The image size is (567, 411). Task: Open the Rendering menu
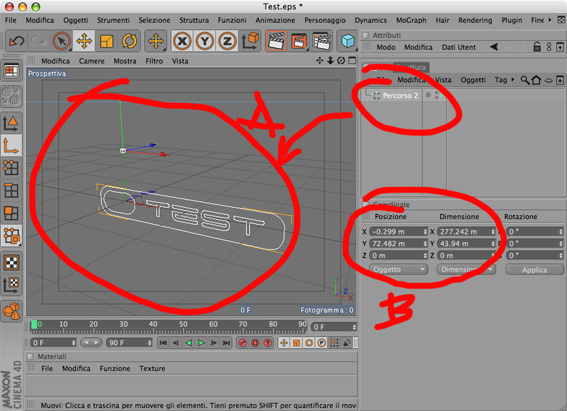click(x=475, y=20)
